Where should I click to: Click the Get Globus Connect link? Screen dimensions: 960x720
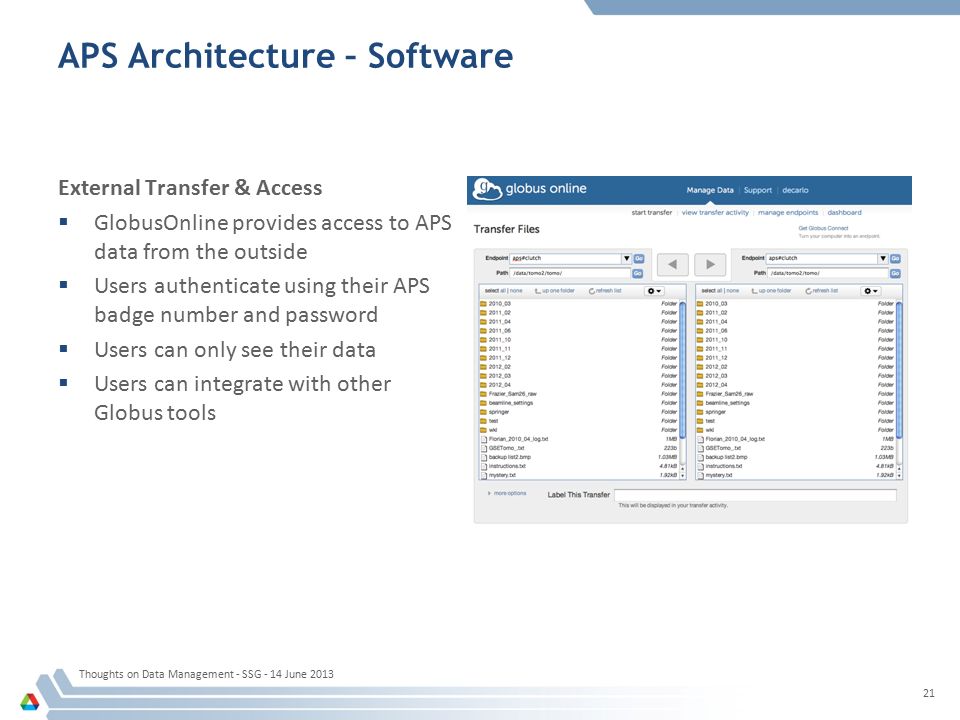(x=823, y=228)
